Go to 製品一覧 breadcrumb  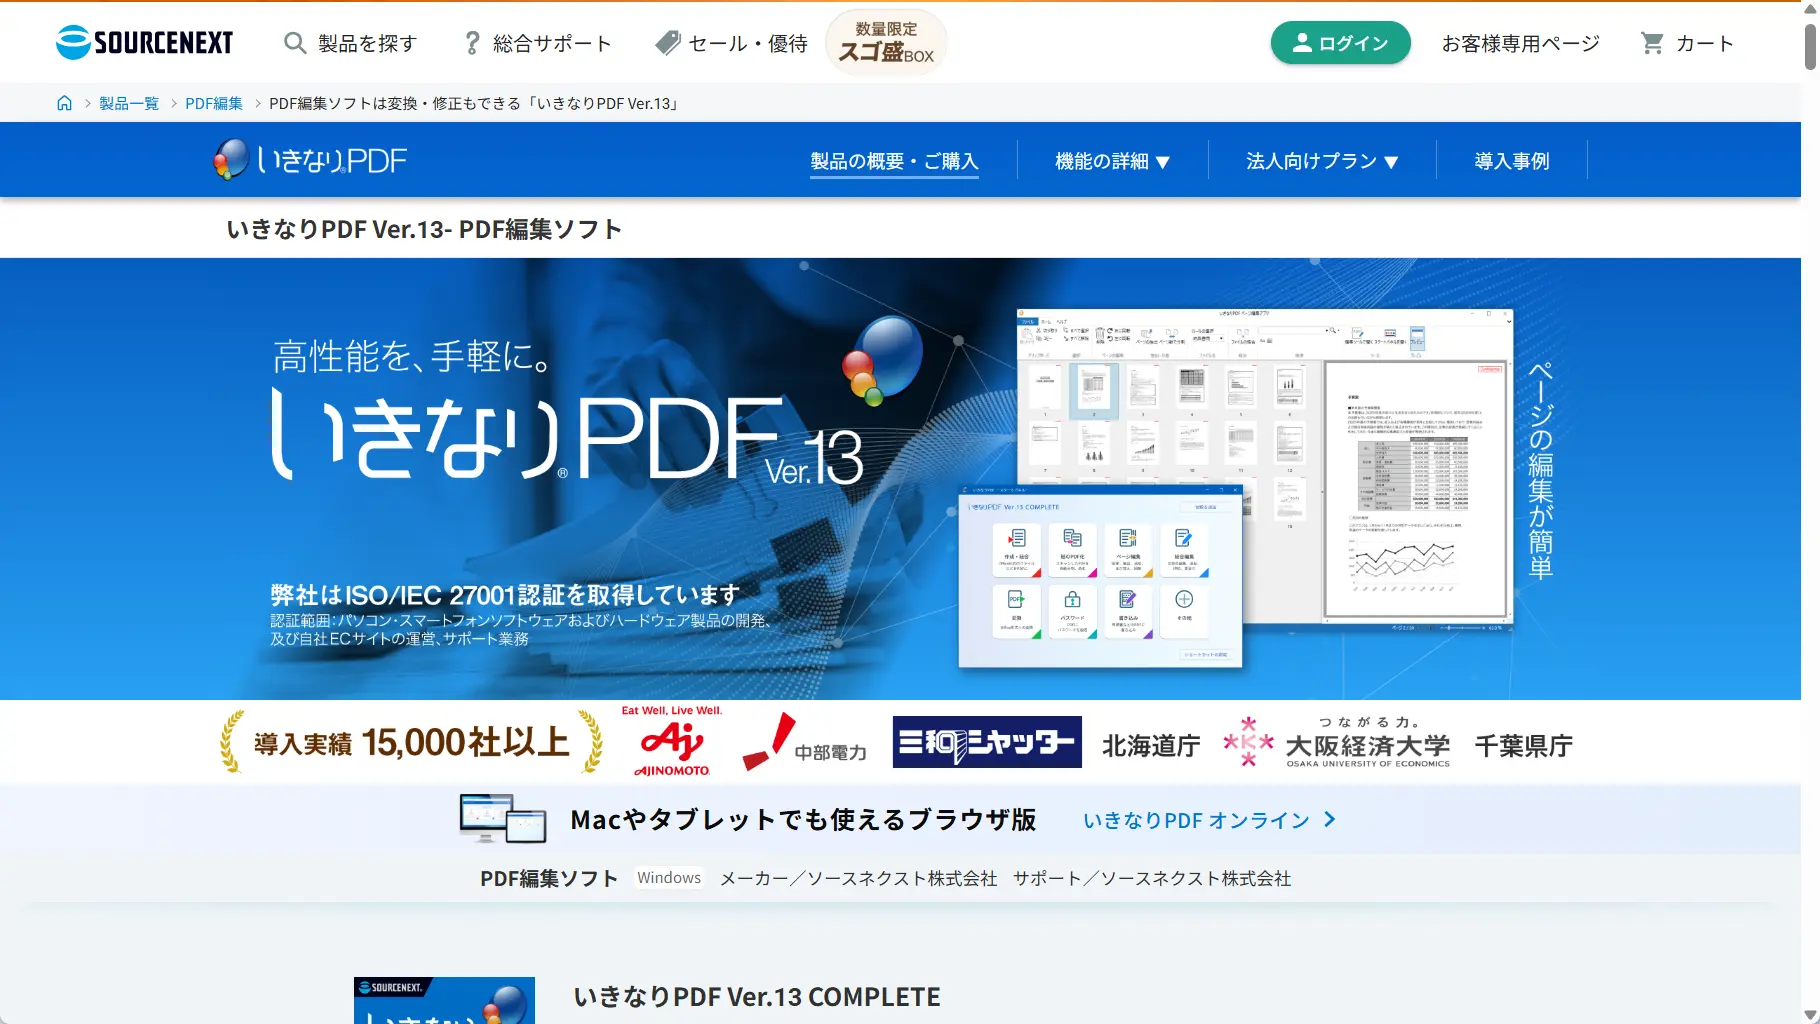tap(129, 103)
